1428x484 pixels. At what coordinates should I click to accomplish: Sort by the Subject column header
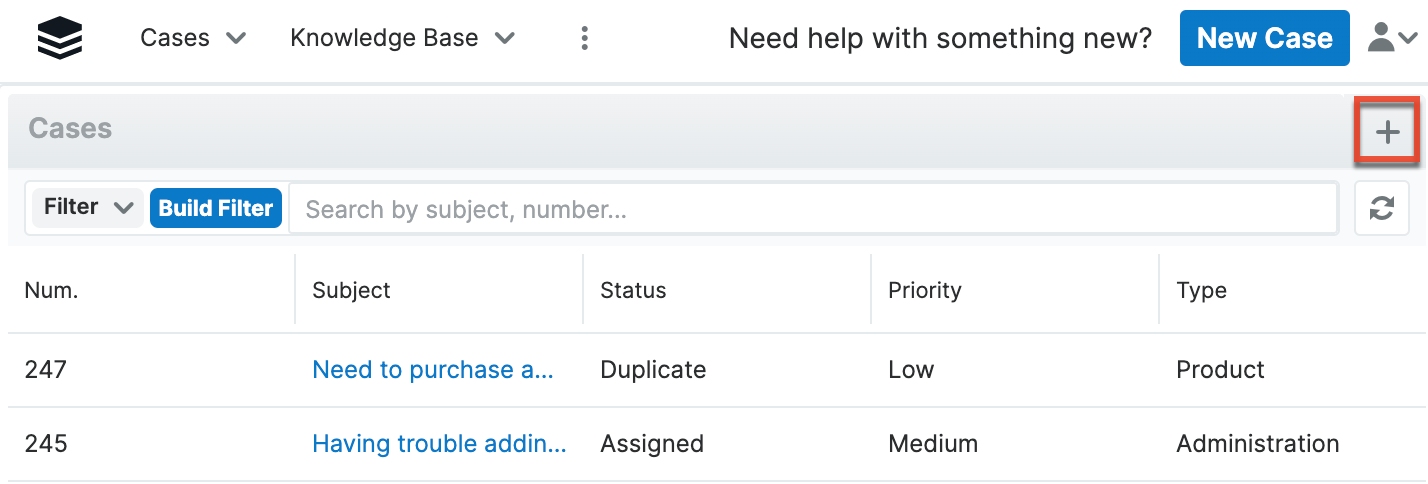point(351,291)
